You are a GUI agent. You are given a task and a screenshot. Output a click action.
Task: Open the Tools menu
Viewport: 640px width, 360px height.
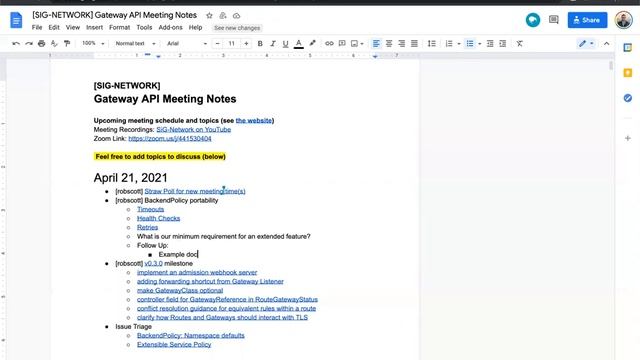pyautogui.click(x=144, y=27)
